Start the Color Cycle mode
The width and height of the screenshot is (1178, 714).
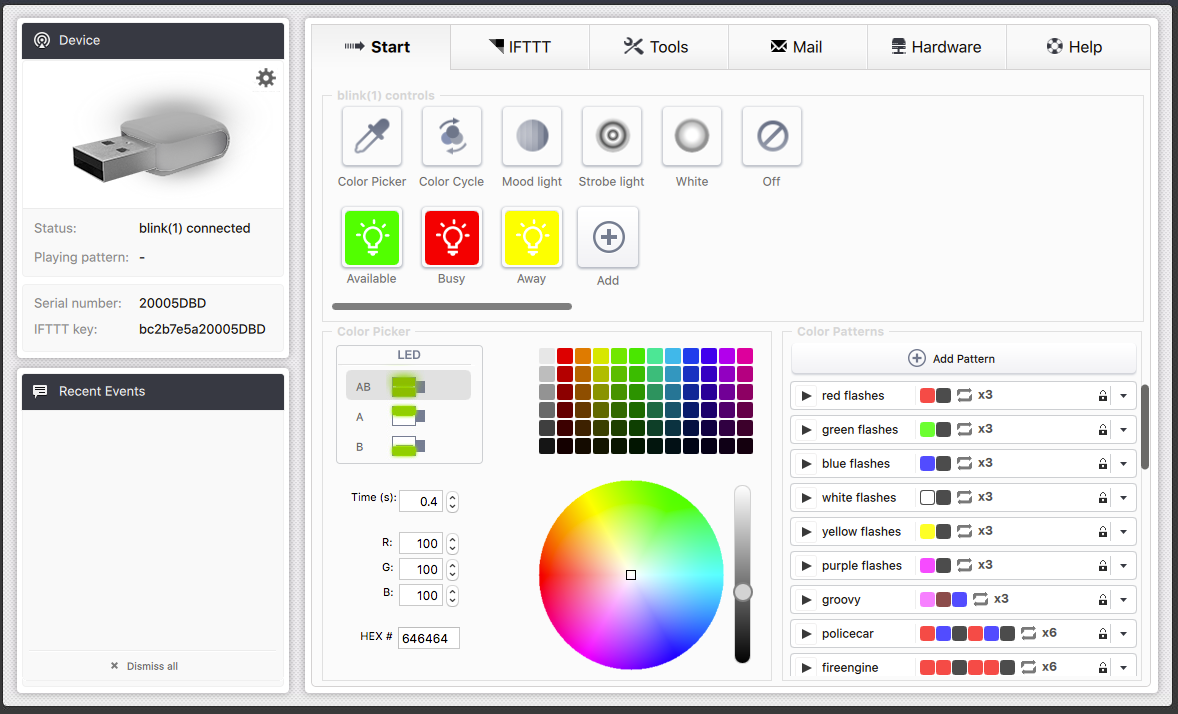click(x=452, y=136)
